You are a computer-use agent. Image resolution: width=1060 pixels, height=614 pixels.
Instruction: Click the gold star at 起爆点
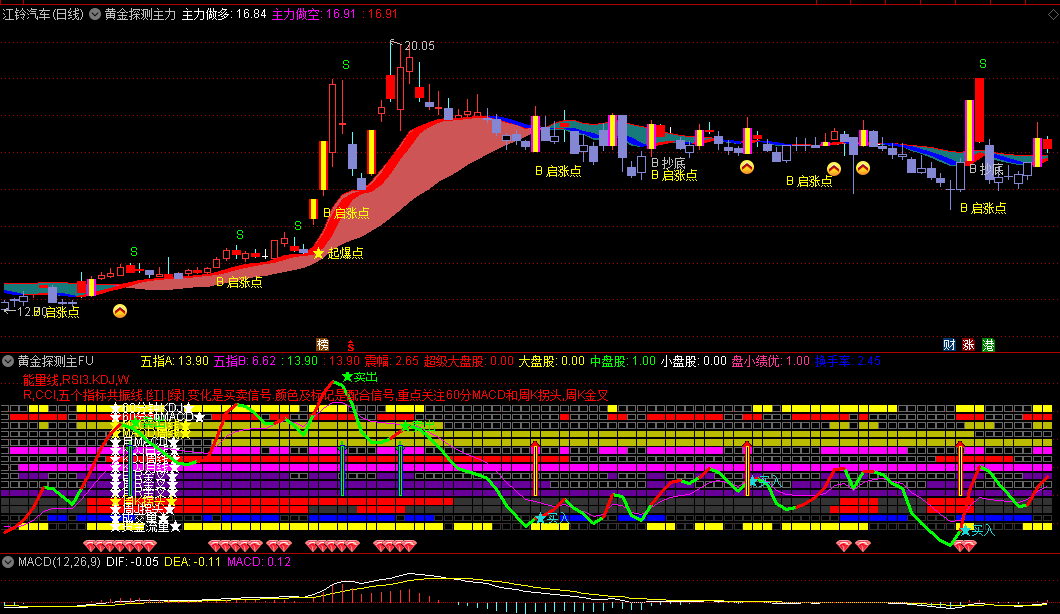pyautogui.click(x=318, y=254)
